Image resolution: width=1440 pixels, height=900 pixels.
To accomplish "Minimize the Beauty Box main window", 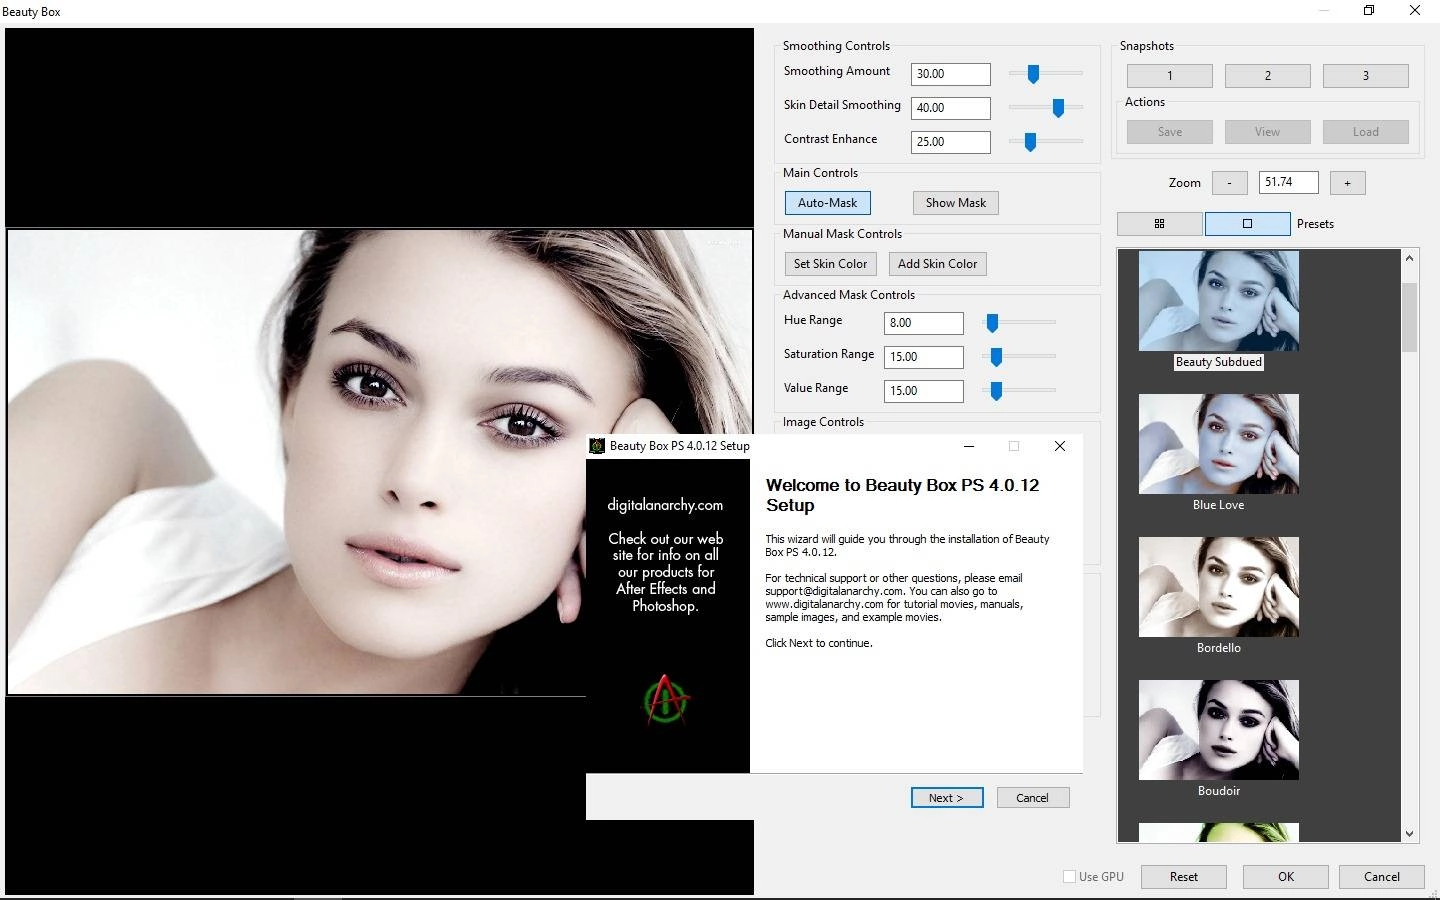I will point(1323,11).
